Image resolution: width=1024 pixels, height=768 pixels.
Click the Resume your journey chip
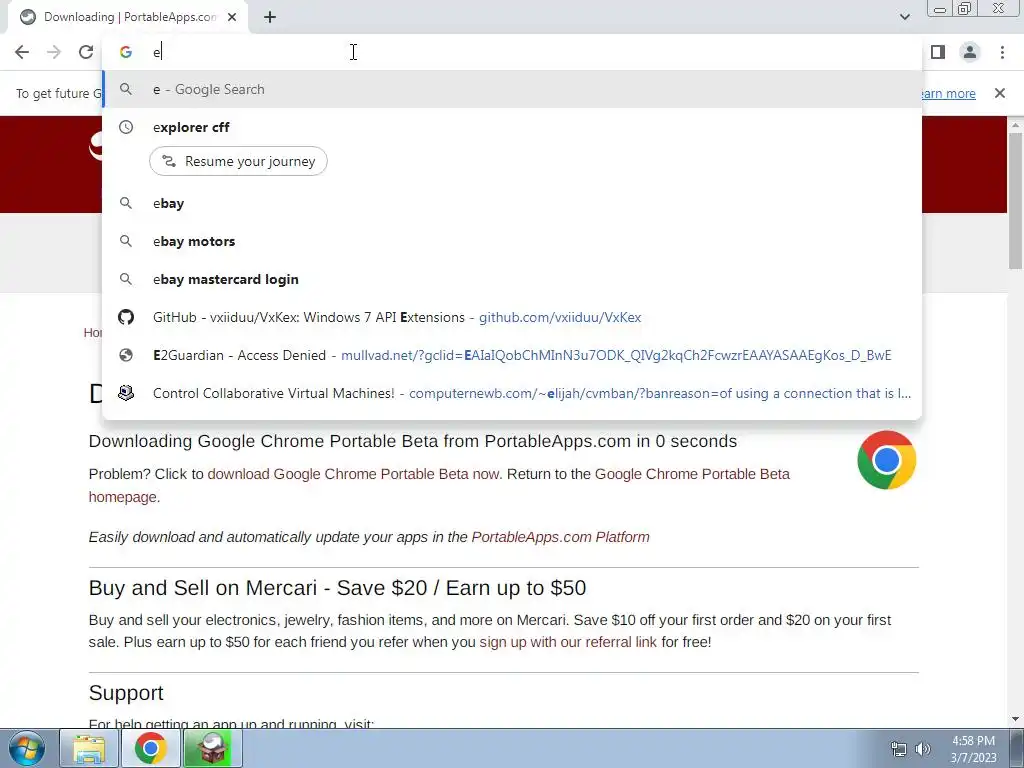[x=238, y=161]
